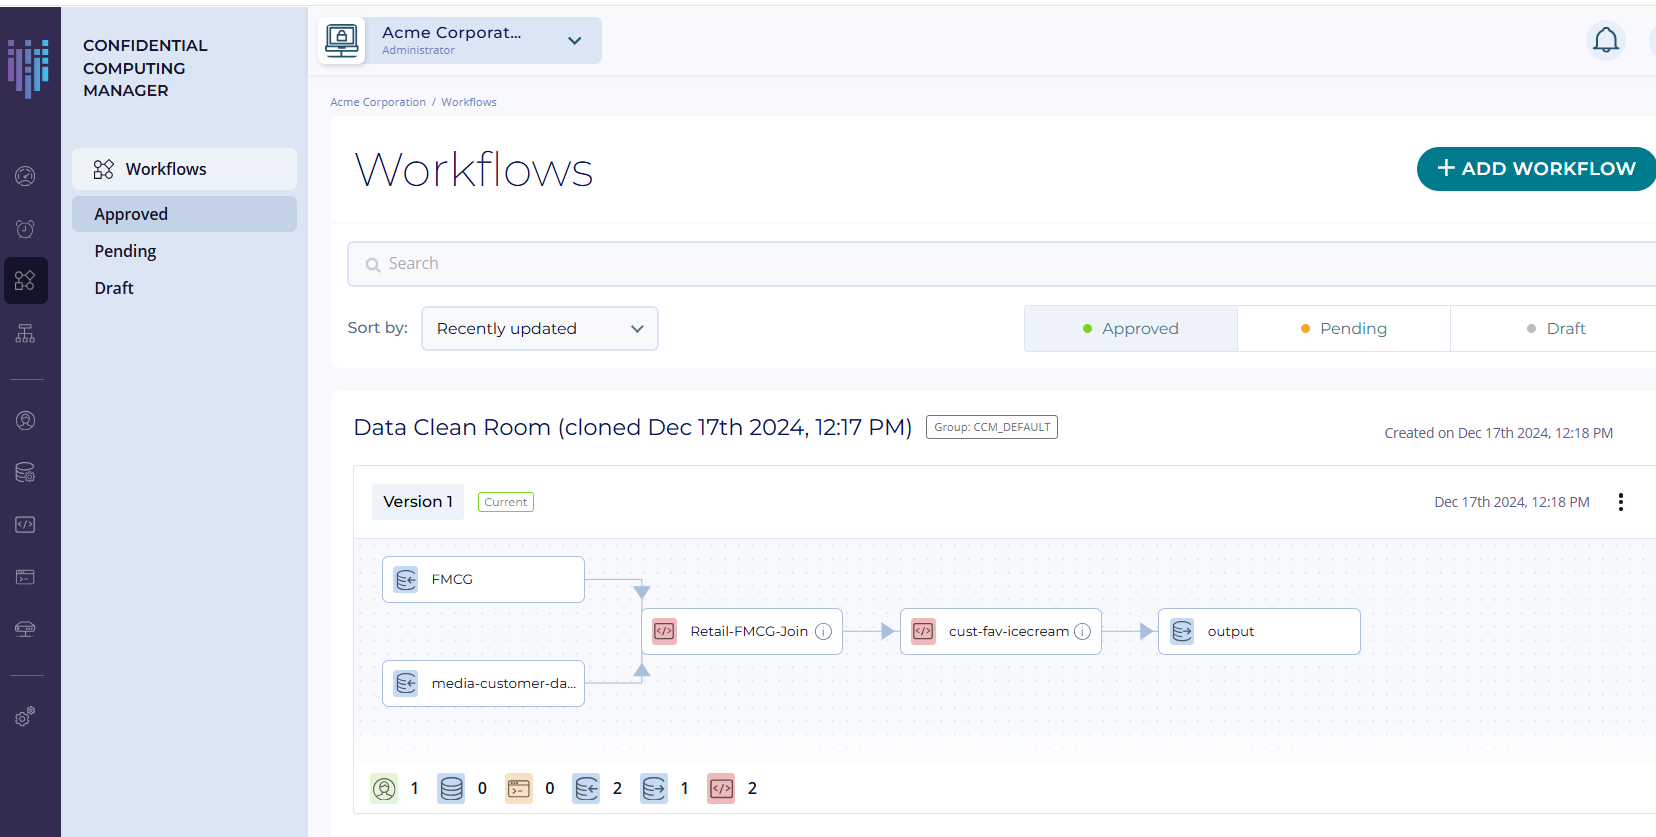This screenshot has width=1656, height=837.
Task: Click the Version 1 label
Action: click(x=418, y=502)
